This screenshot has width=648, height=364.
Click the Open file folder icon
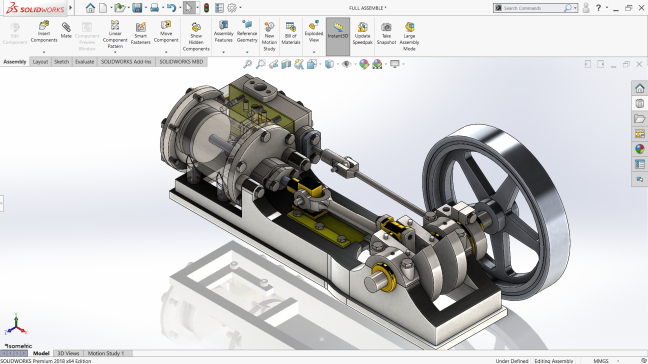[x=119, y=8]
